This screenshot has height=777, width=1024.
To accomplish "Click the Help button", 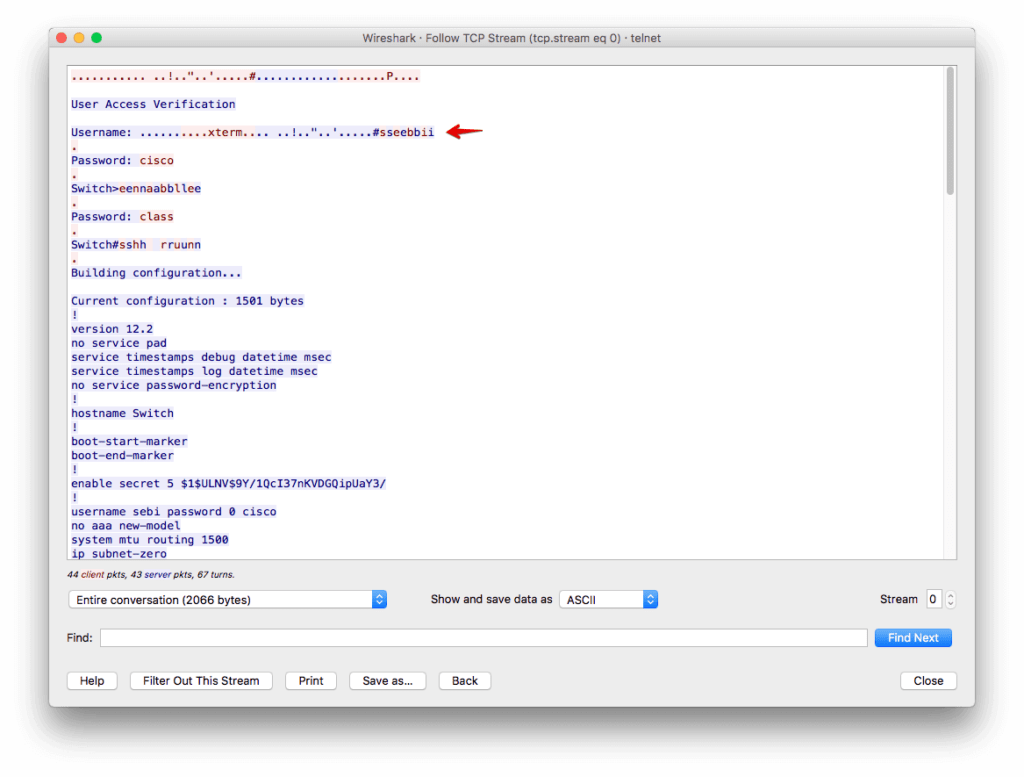I will pos(91,680).
